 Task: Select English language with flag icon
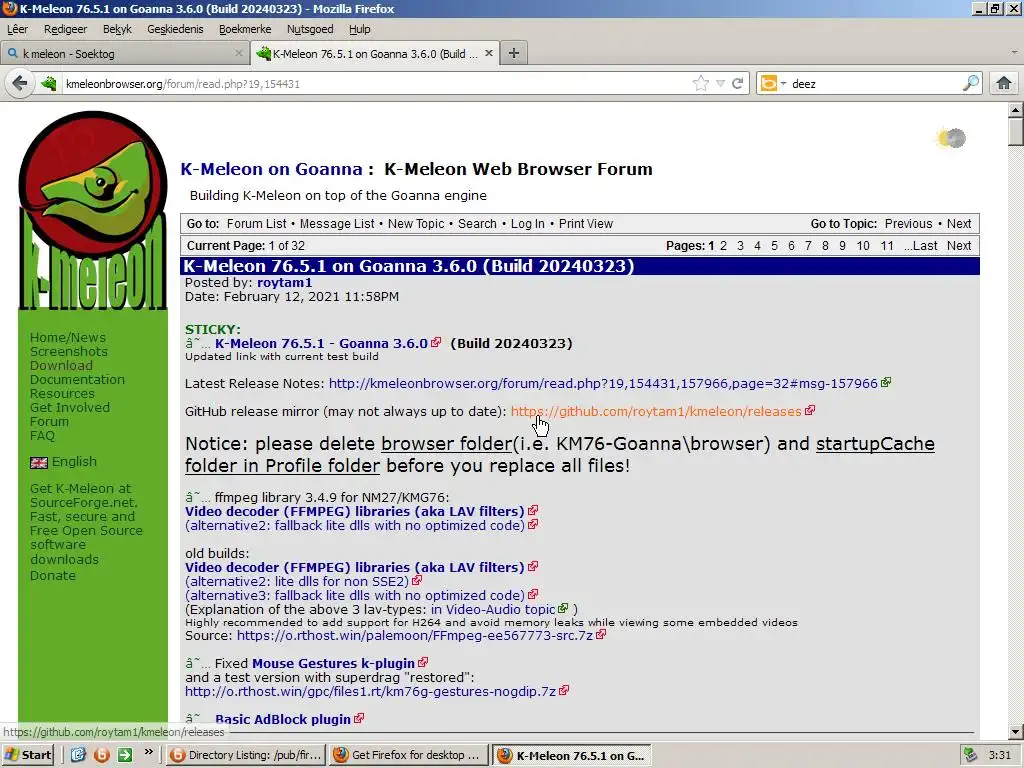tap(63, 462)
